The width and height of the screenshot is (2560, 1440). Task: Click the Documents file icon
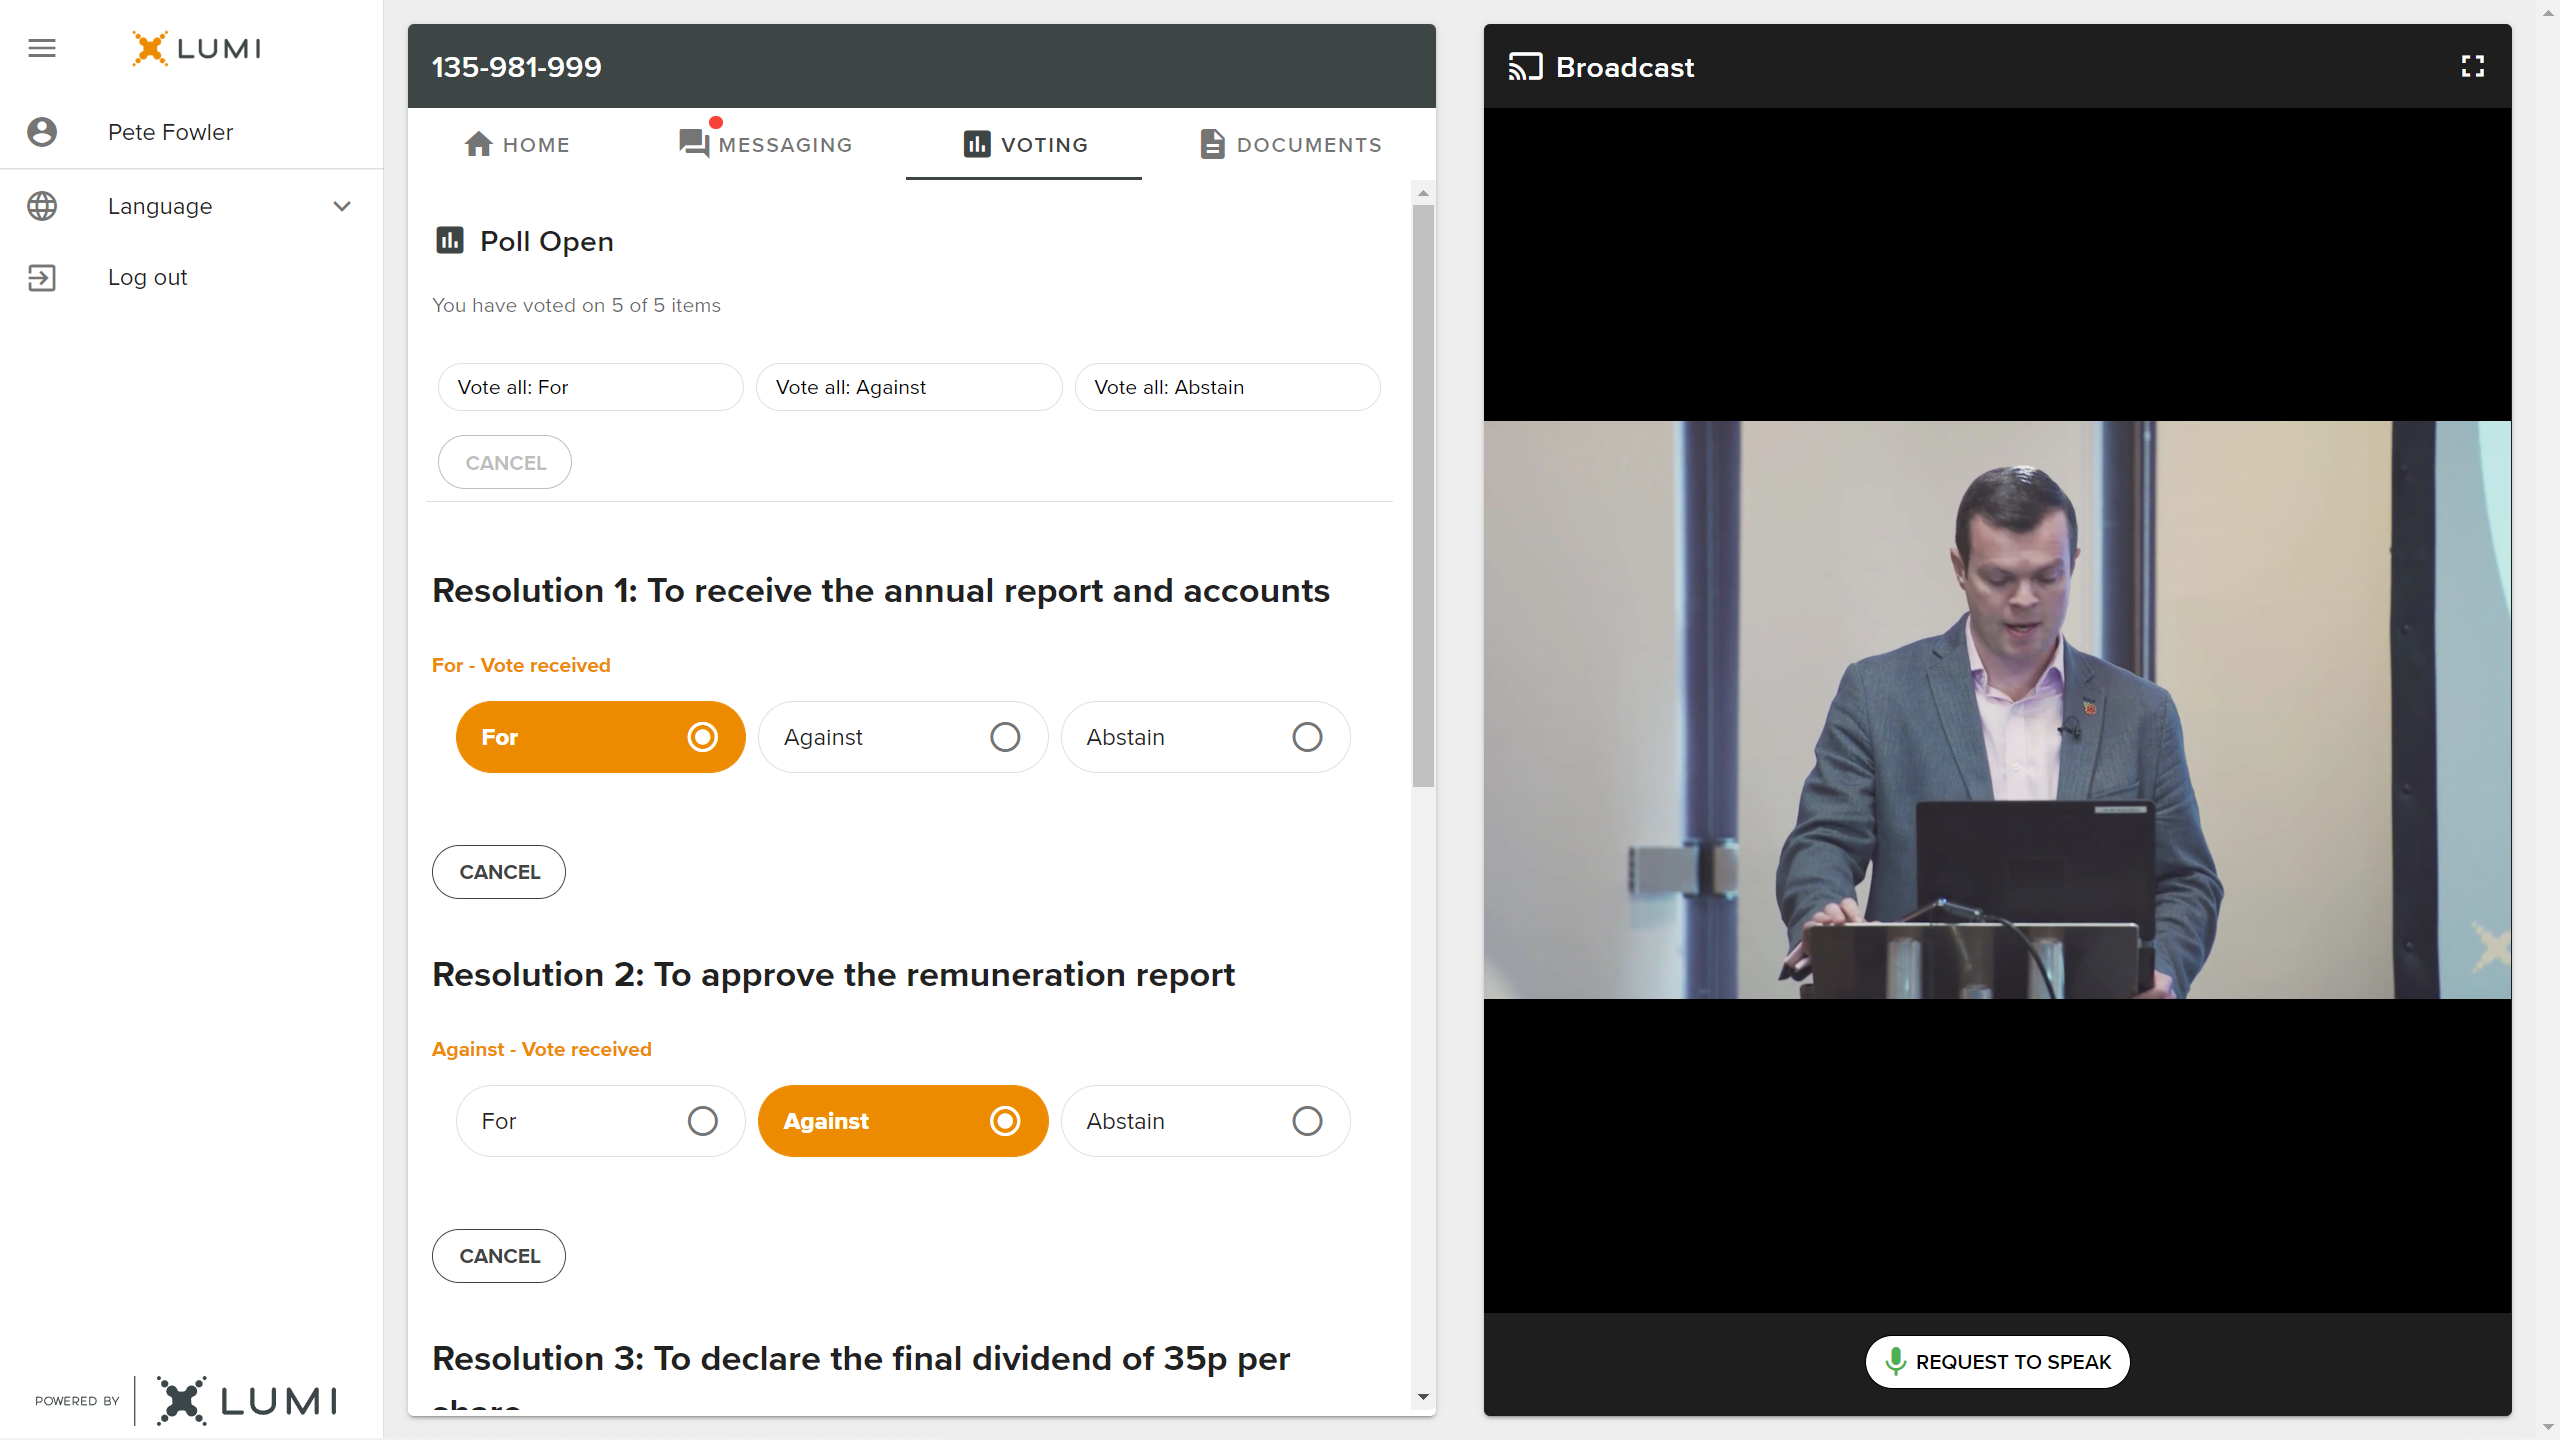pyautogui.click(x=1212, y=144)
